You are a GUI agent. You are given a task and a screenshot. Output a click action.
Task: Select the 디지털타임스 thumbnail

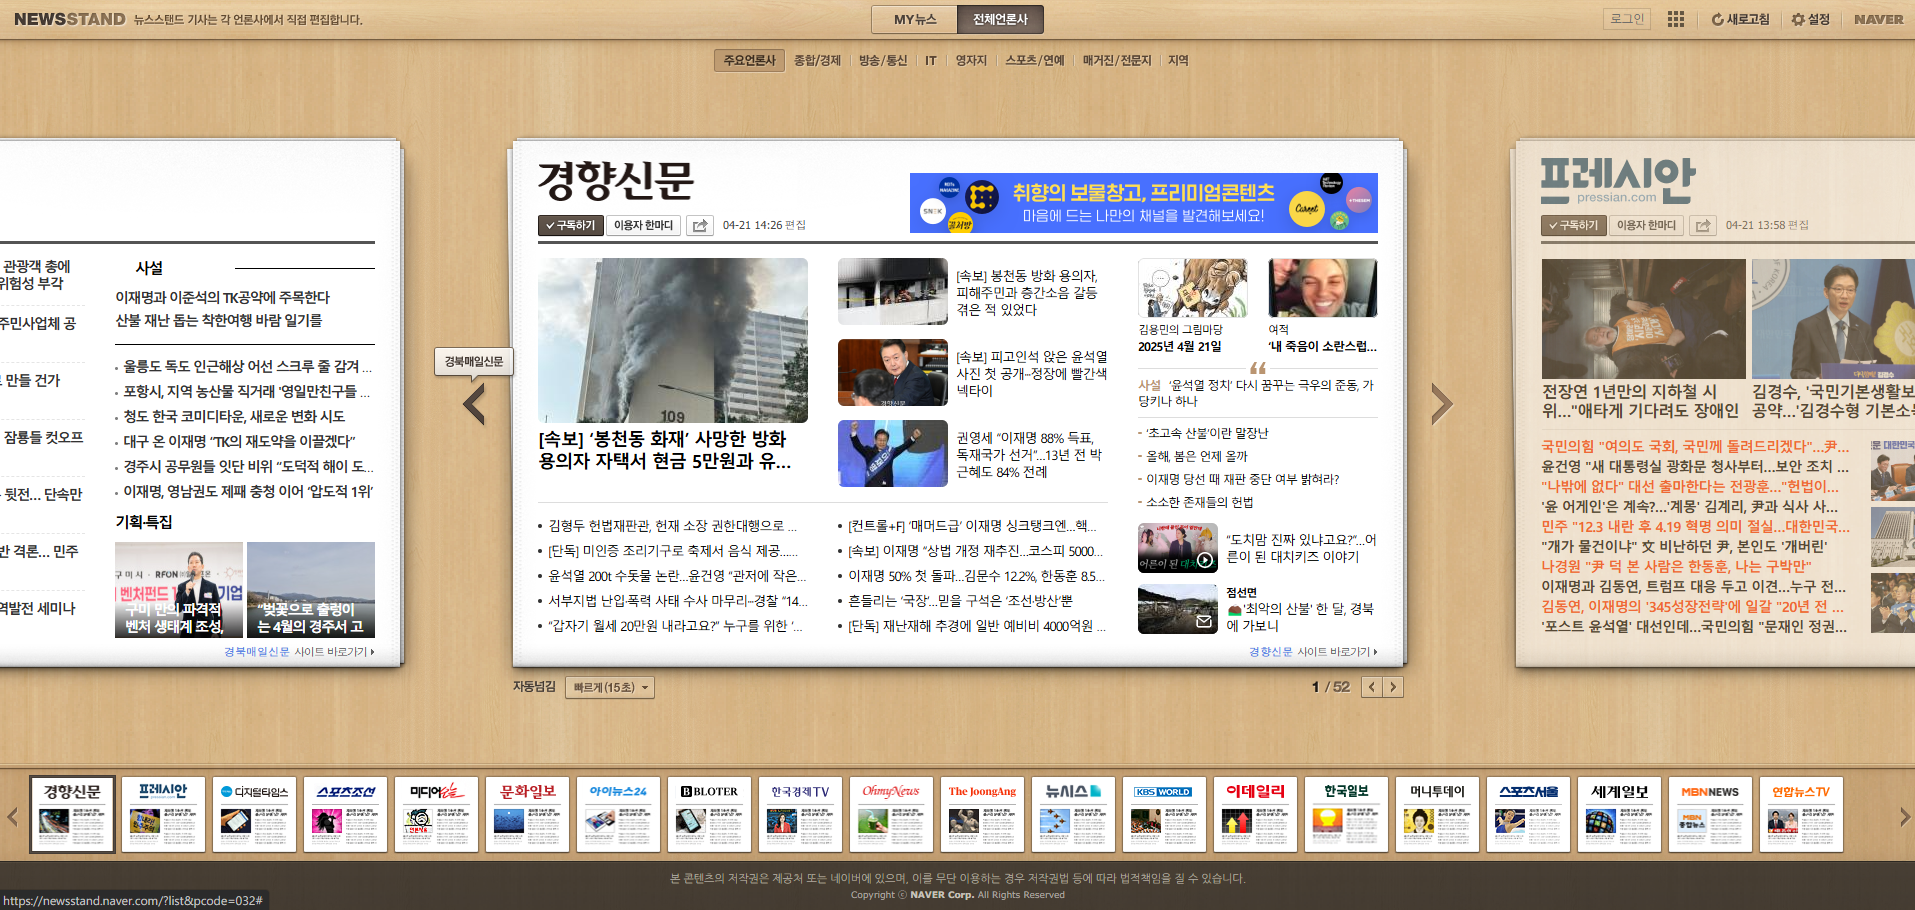[254, 814]
